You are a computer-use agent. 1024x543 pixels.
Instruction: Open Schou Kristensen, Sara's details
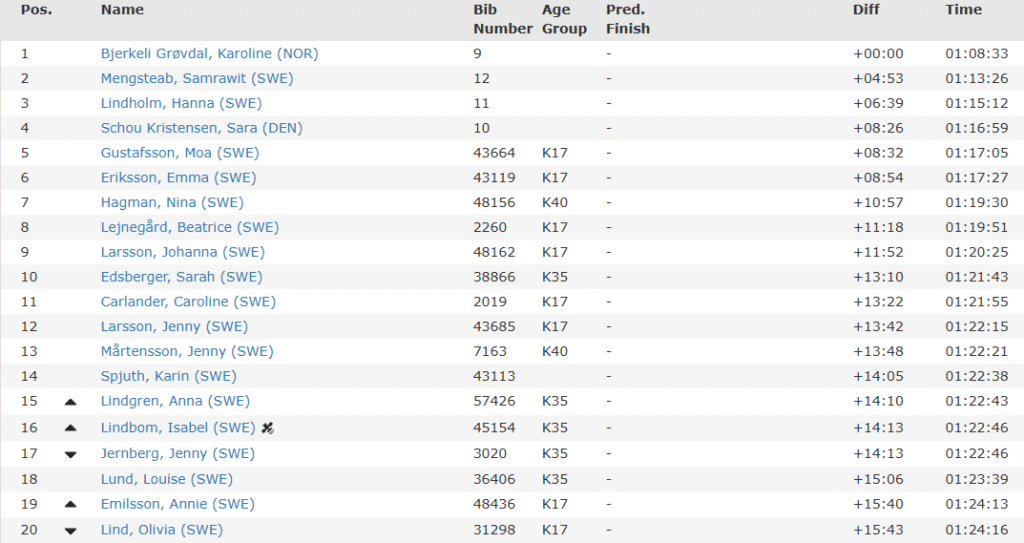tap(201, 128)
